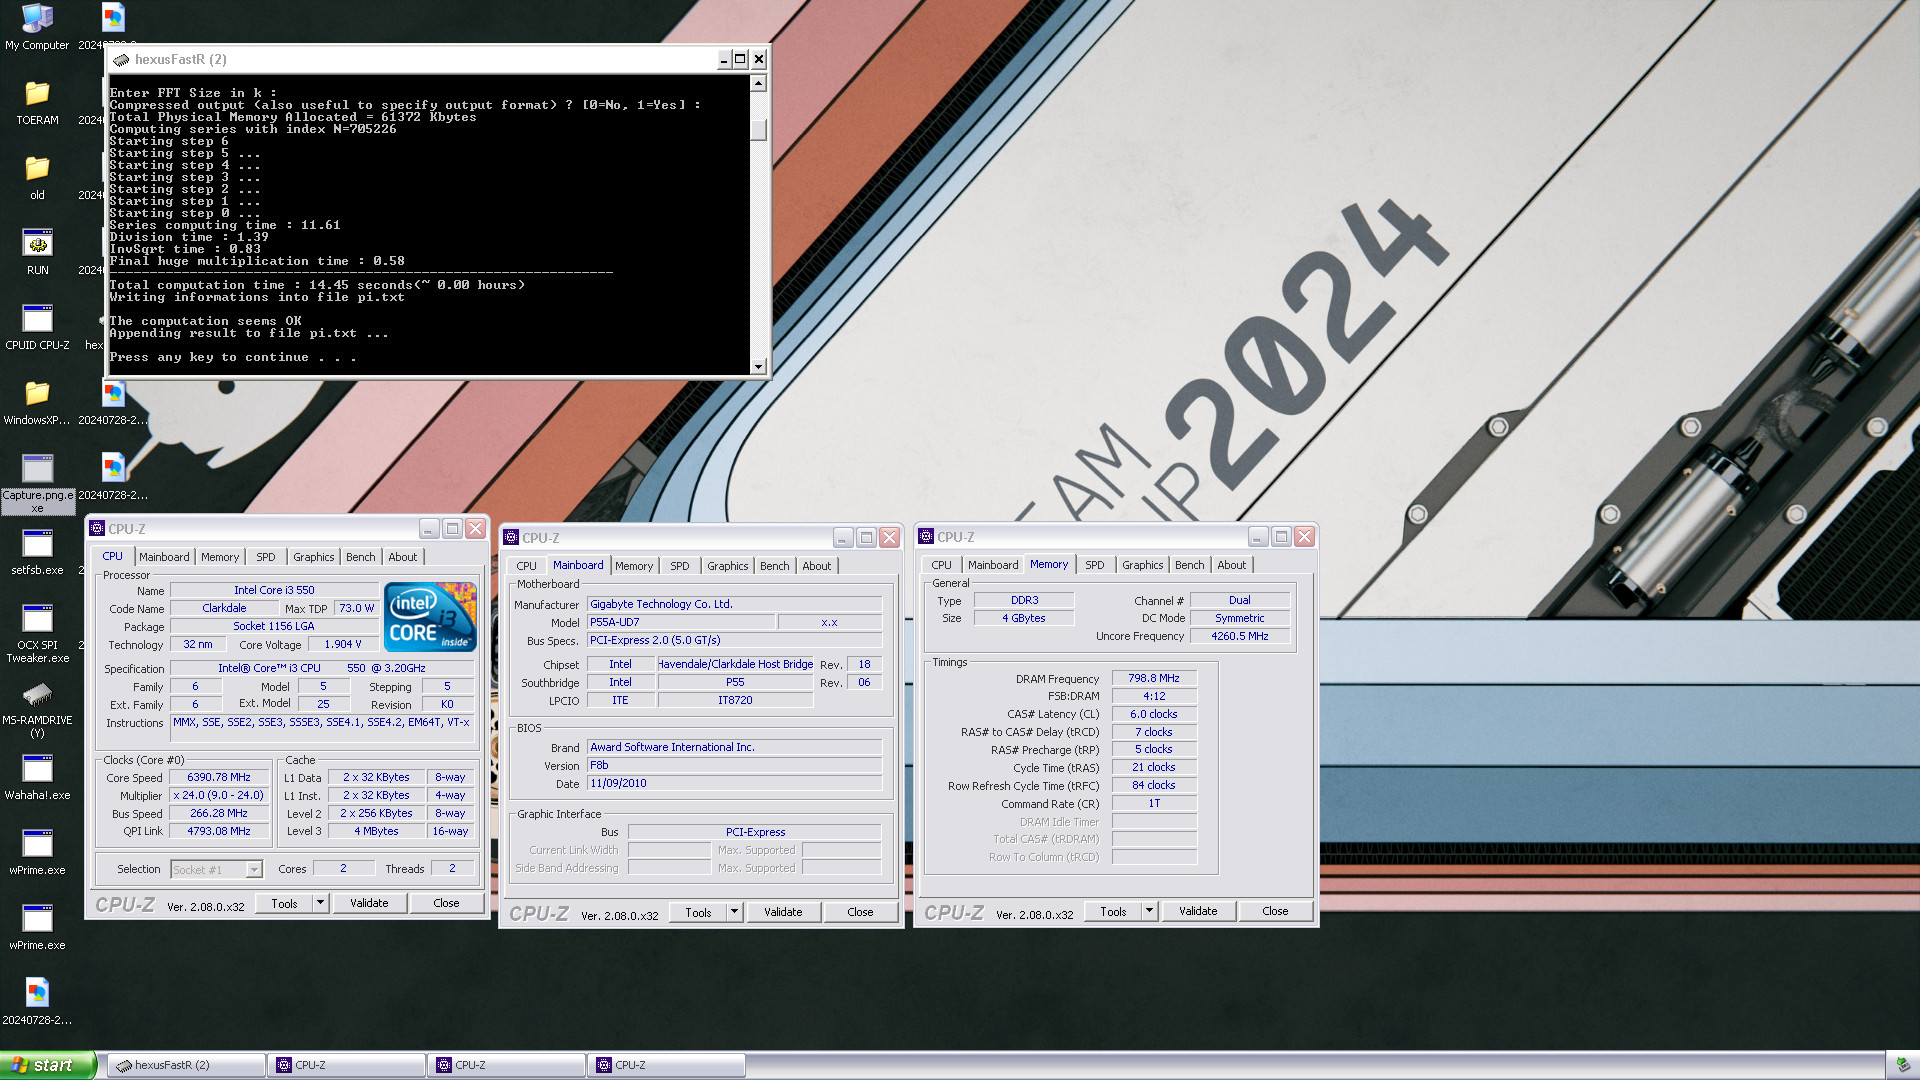
Task: Click the CPU-Z Mainboard window title icon
Action: pos(511,537)
